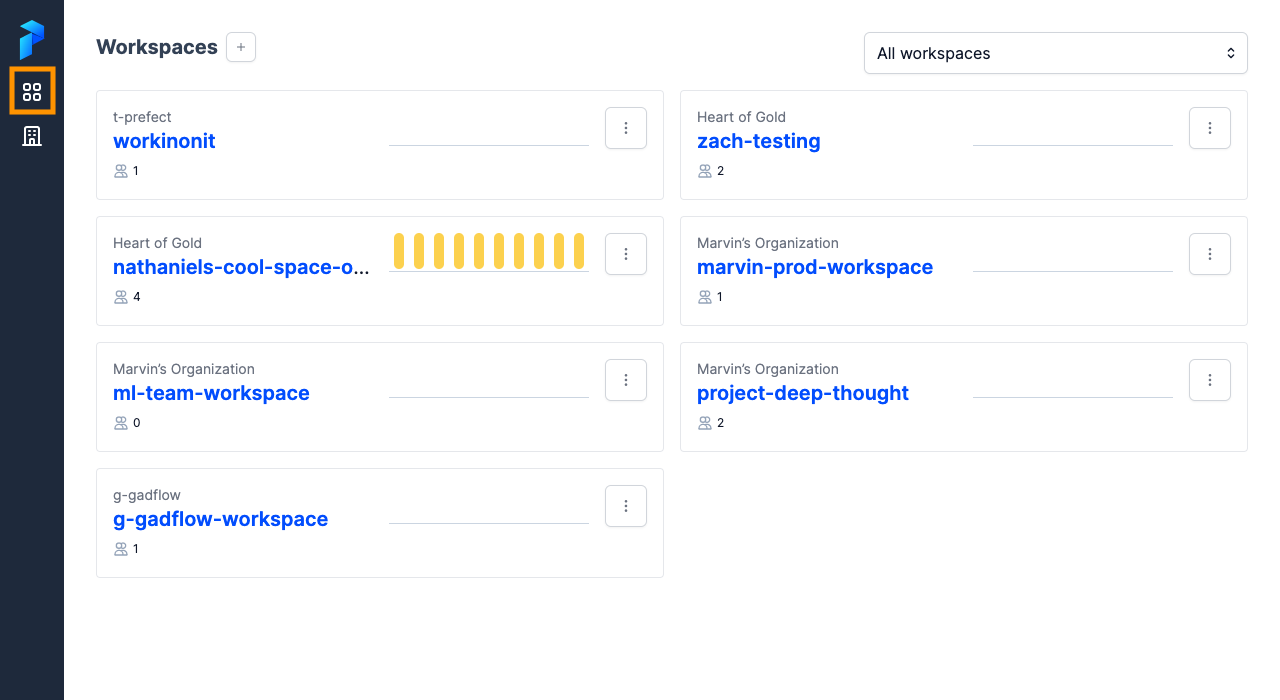
Task: Click members icon on workinonit card
Action: tap(121, 171)
